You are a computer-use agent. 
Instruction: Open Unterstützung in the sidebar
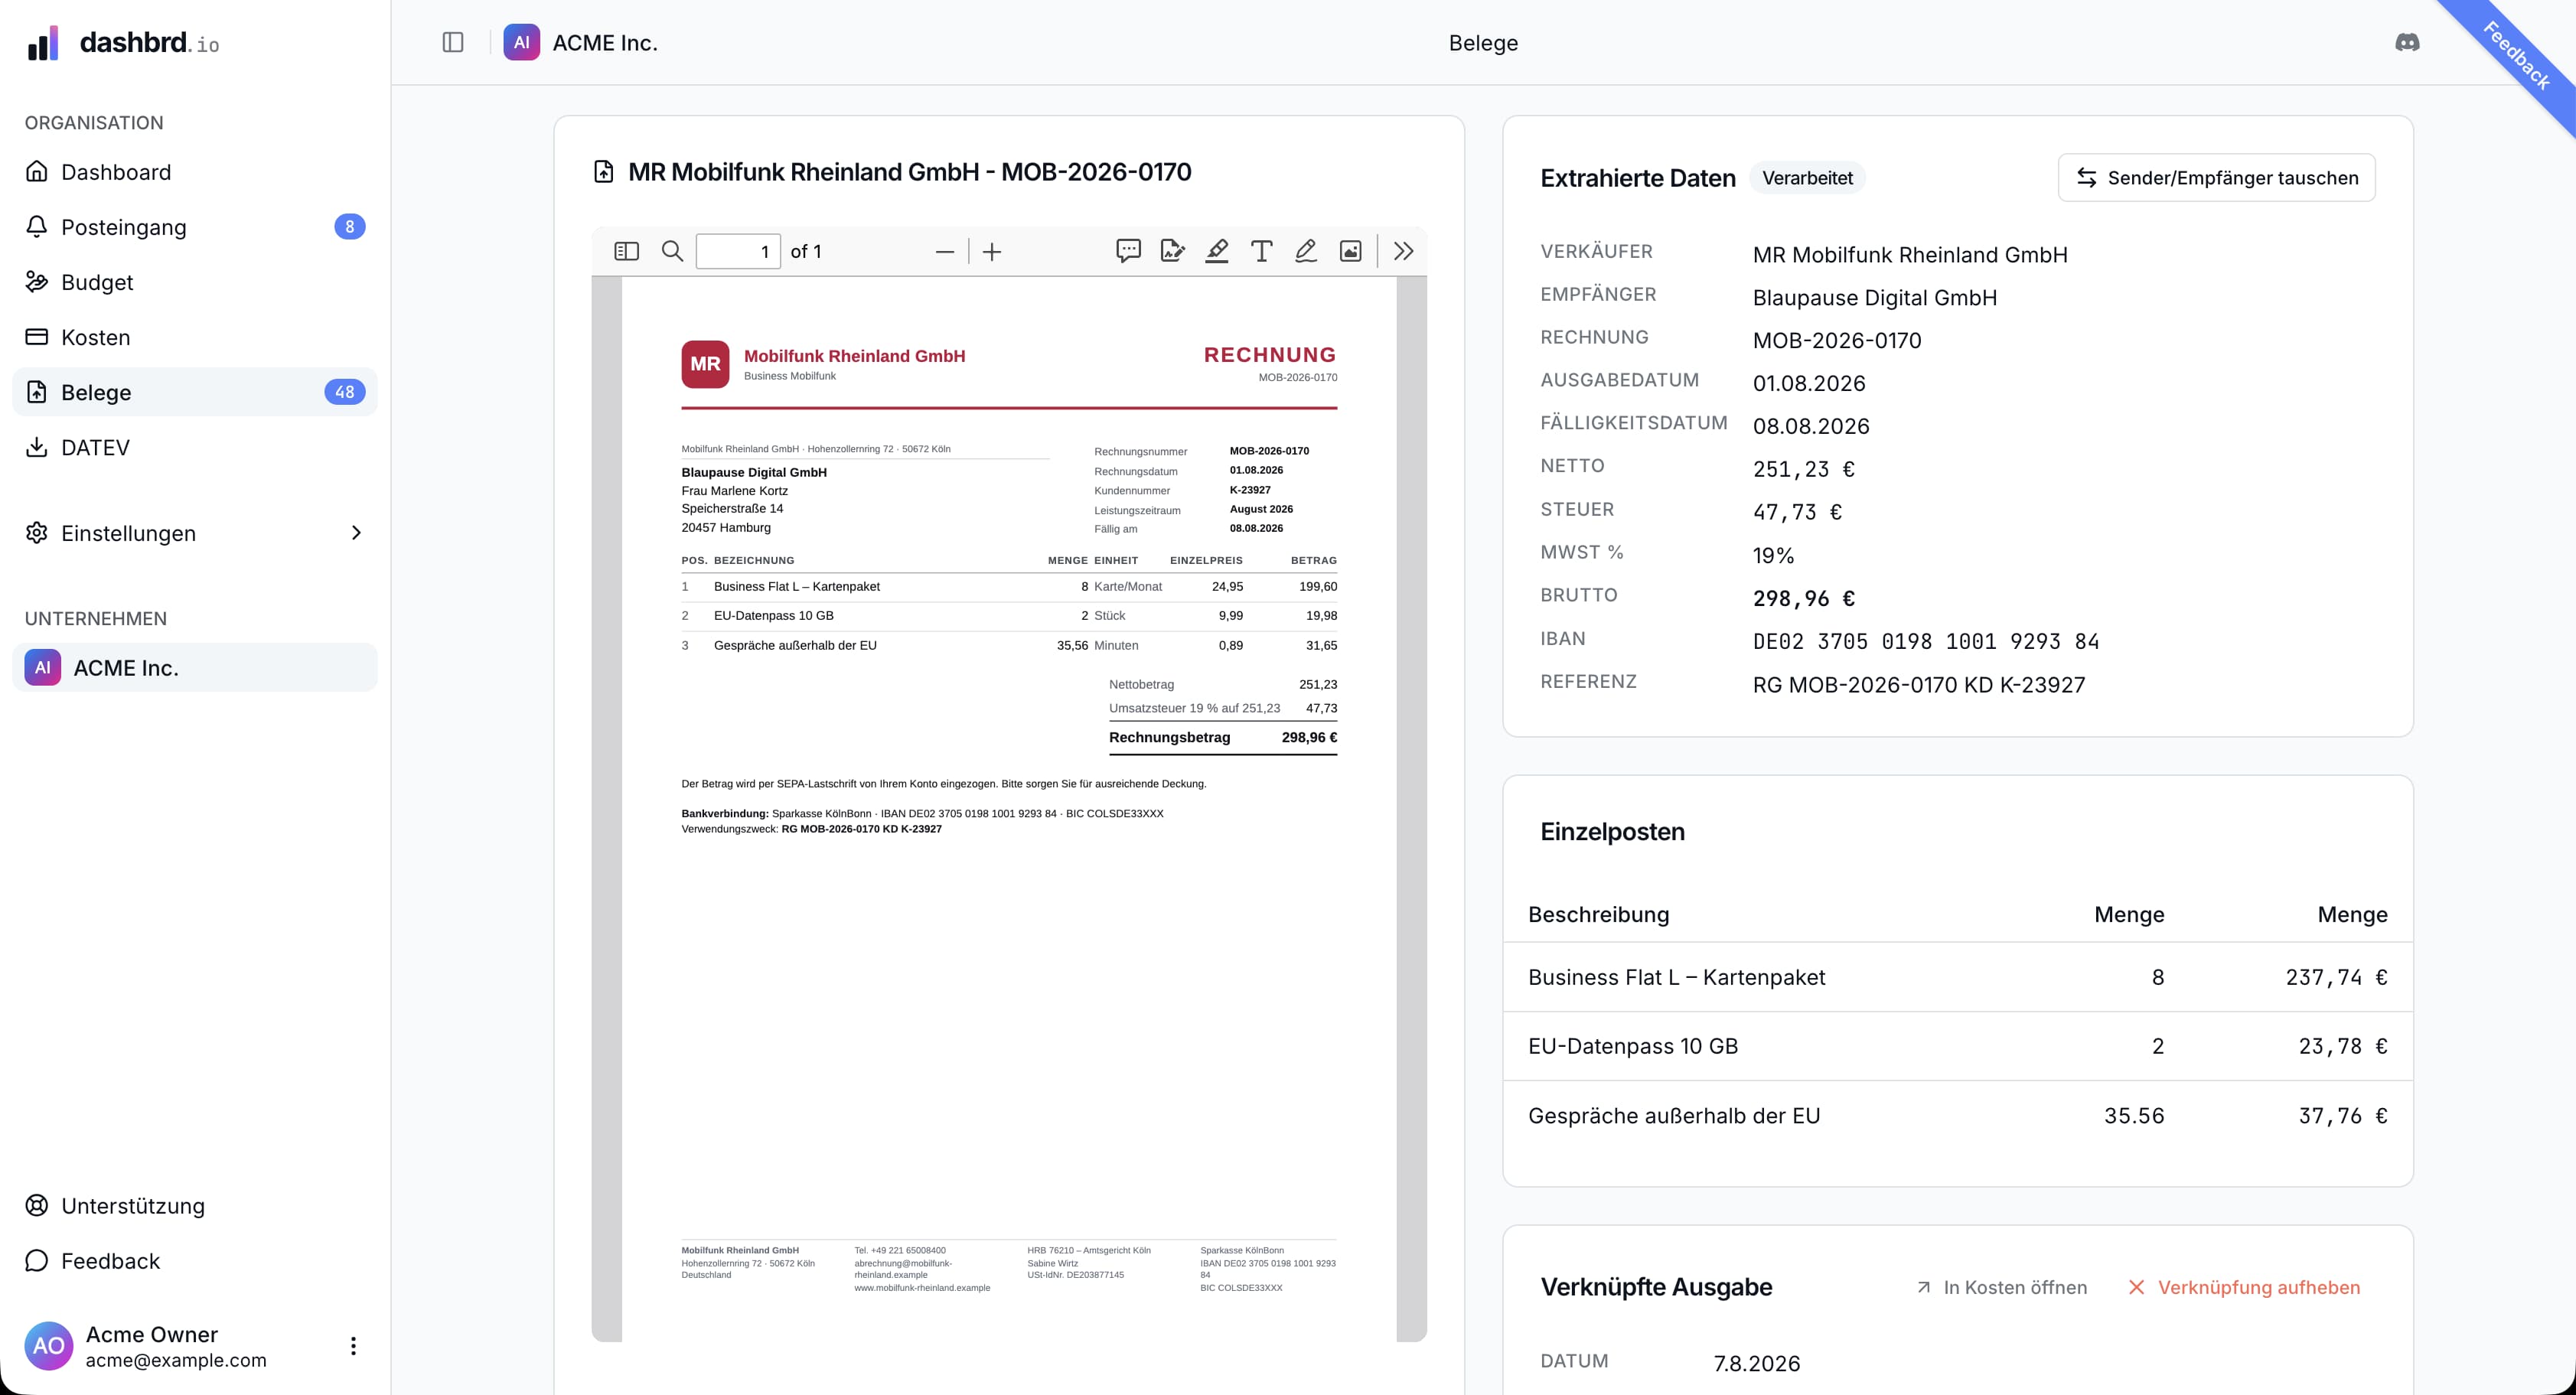195,1206
